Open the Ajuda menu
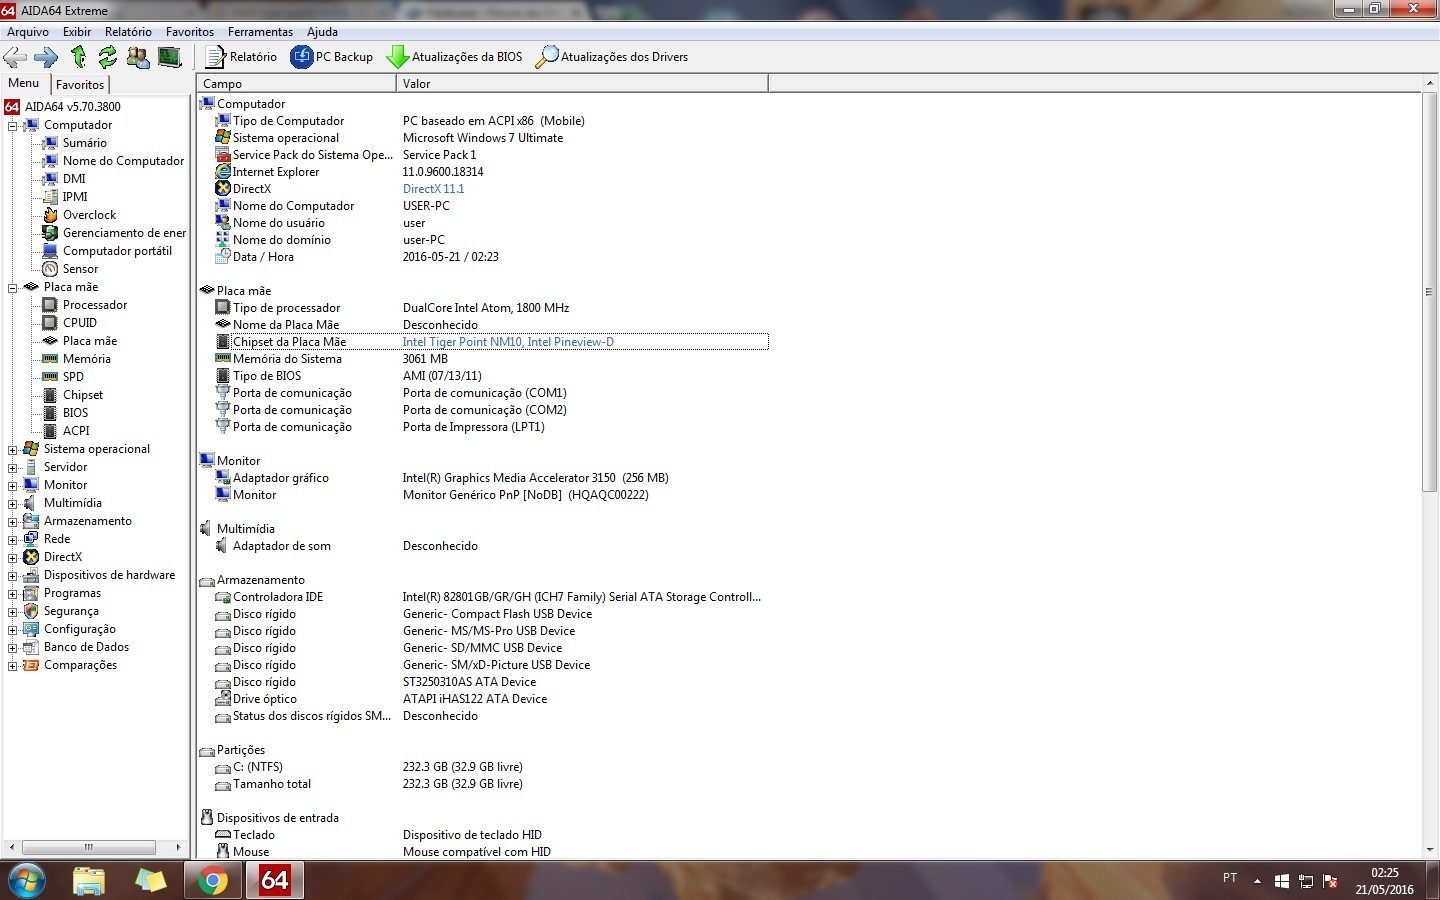This screenshot has height=900, width=1440. click(322, 32)
